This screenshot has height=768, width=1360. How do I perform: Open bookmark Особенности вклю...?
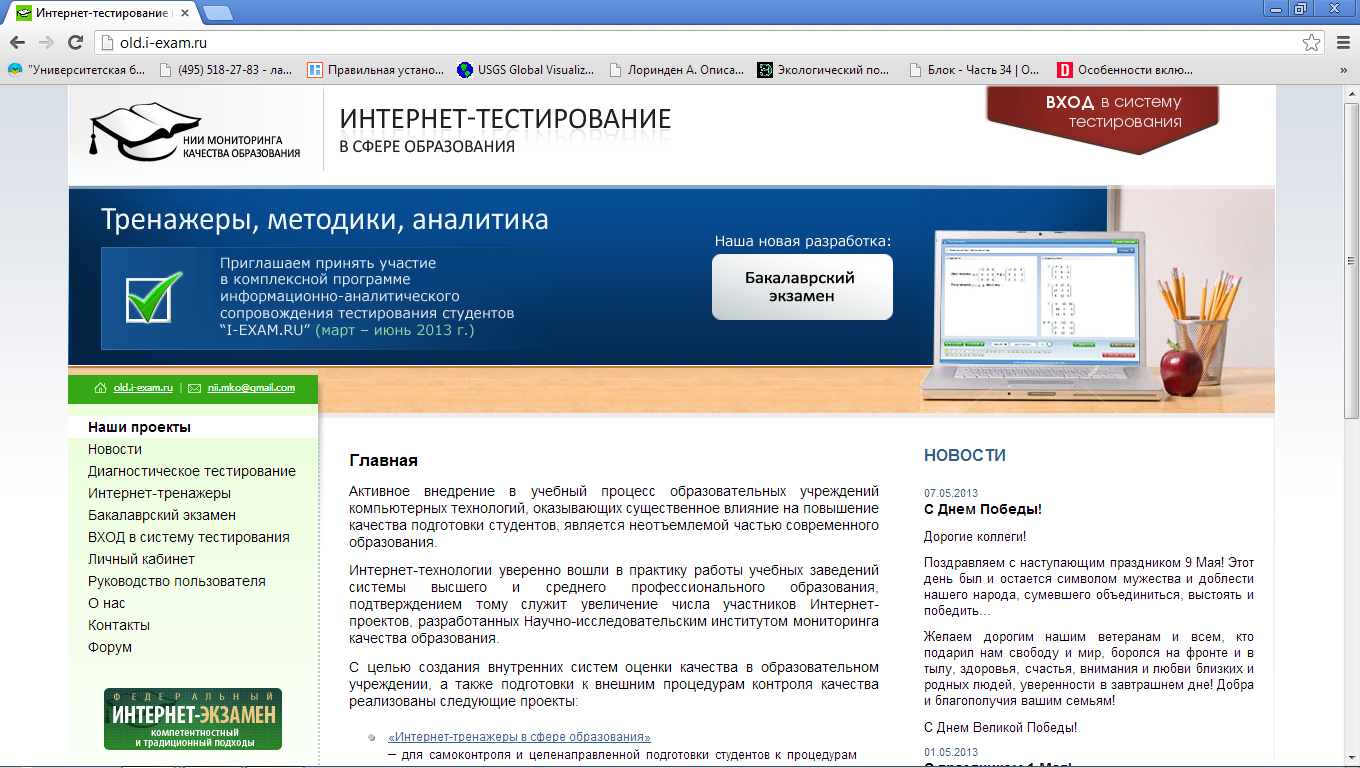1125,70
